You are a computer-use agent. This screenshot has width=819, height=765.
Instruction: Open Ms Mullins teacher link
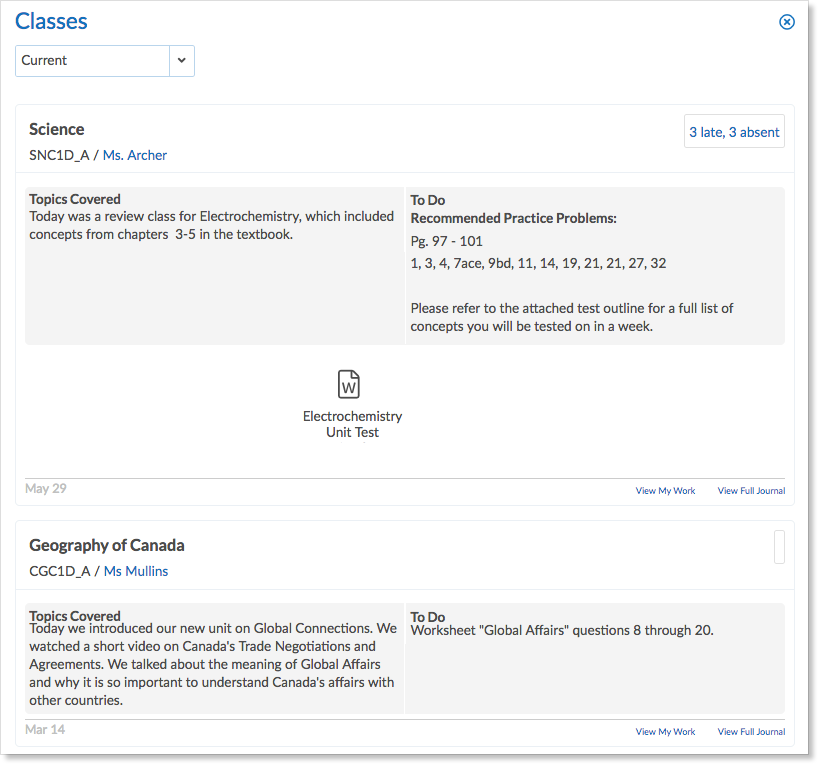click(136, 571)
